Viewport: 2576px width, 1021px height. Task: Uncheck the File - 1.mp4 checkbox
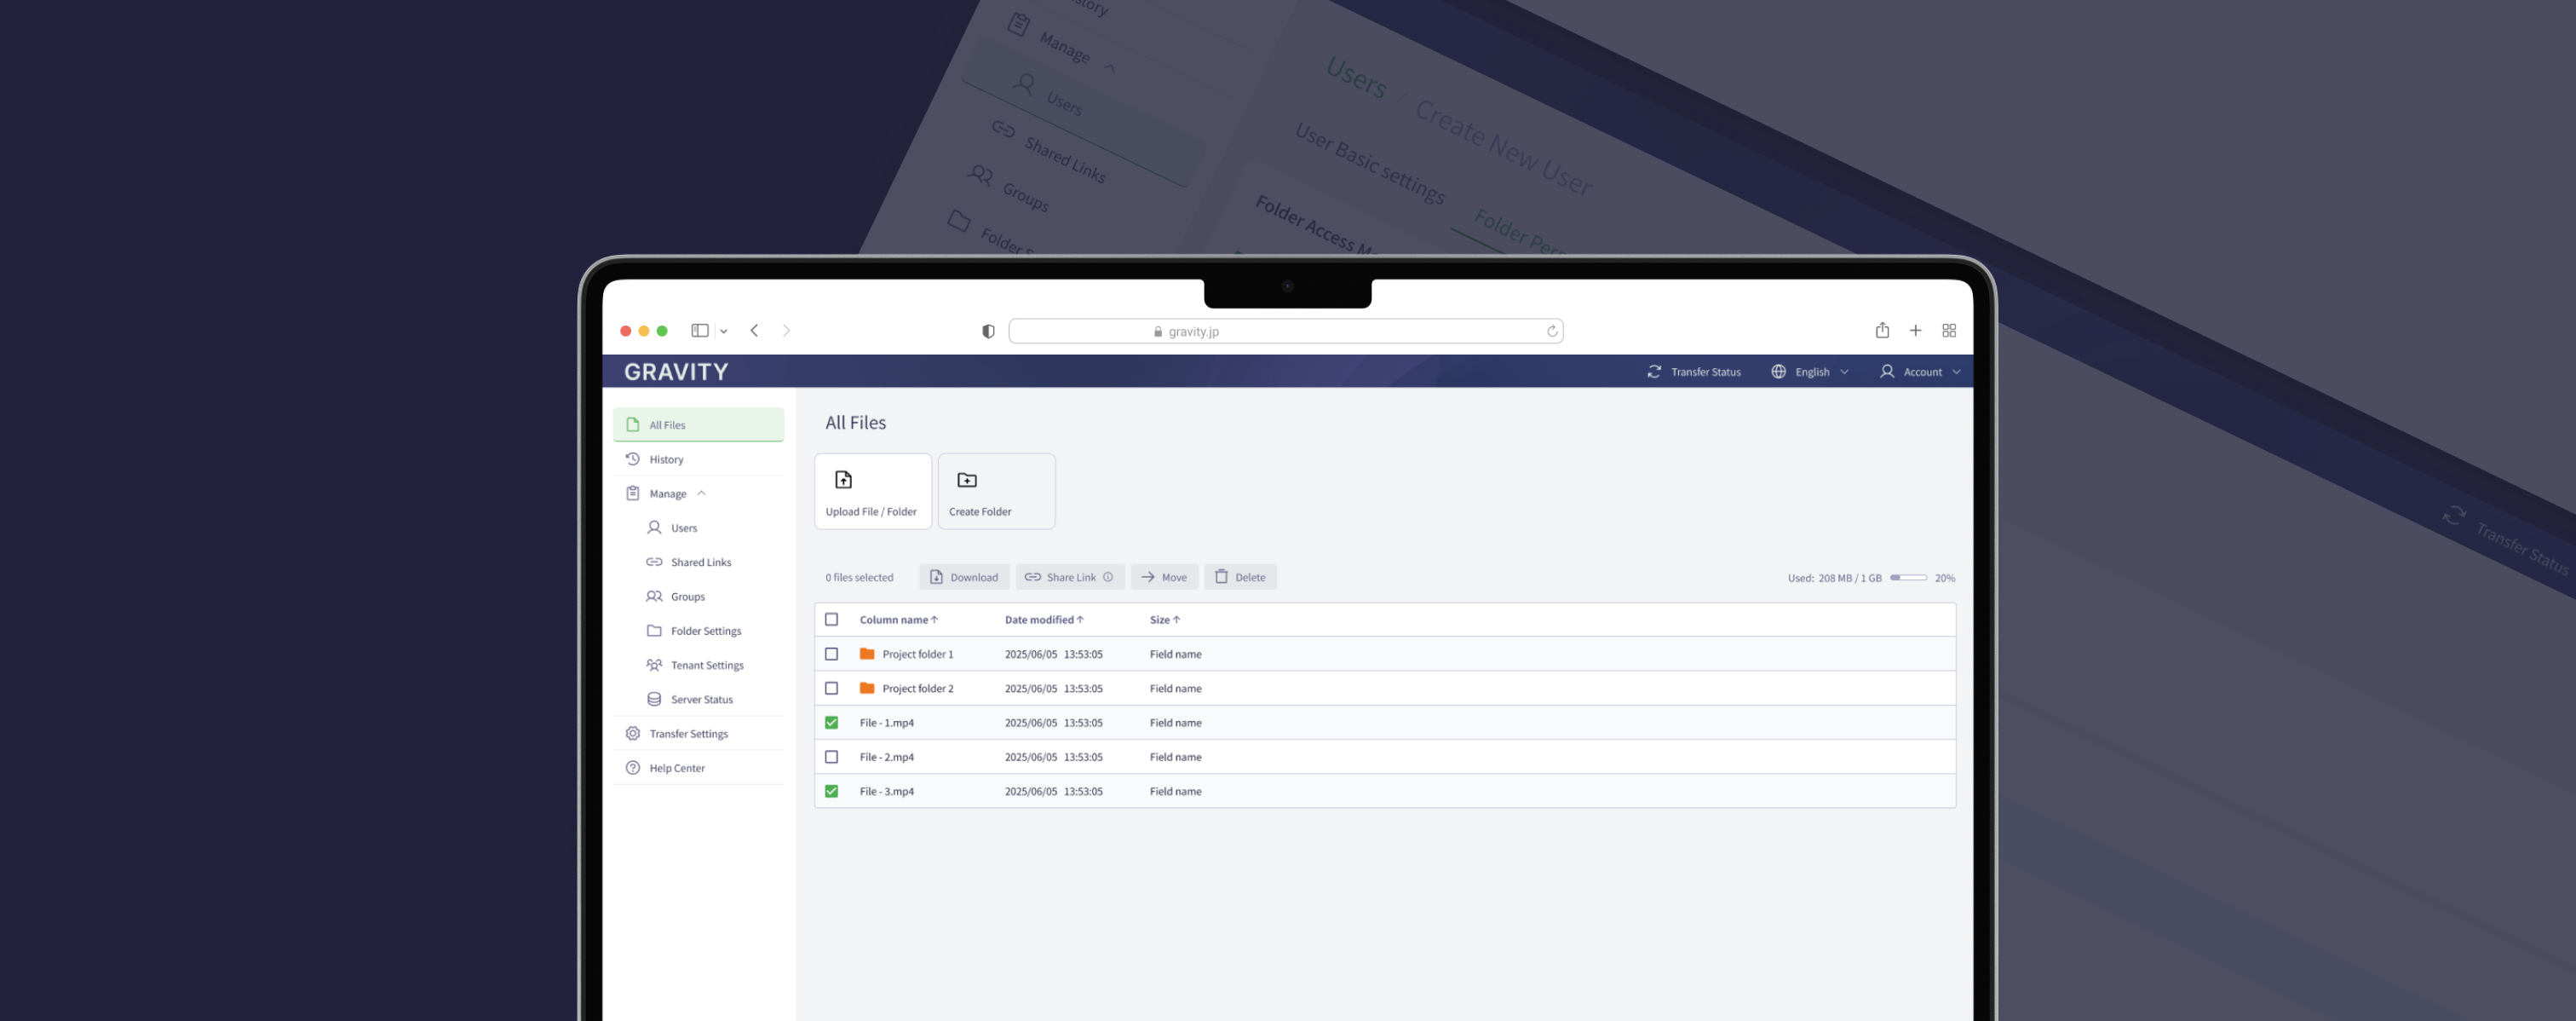831,722
